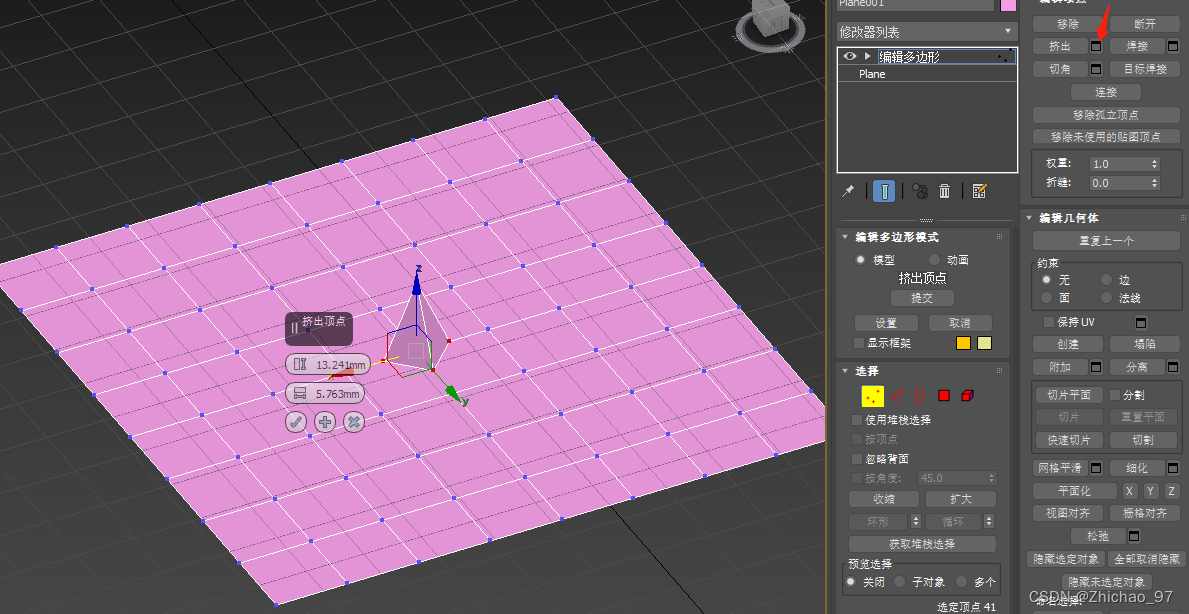The height and width of the screenshot is (614, 1189).
Task: Click 5.763mm extrude width field
Action: coord(337,394)
